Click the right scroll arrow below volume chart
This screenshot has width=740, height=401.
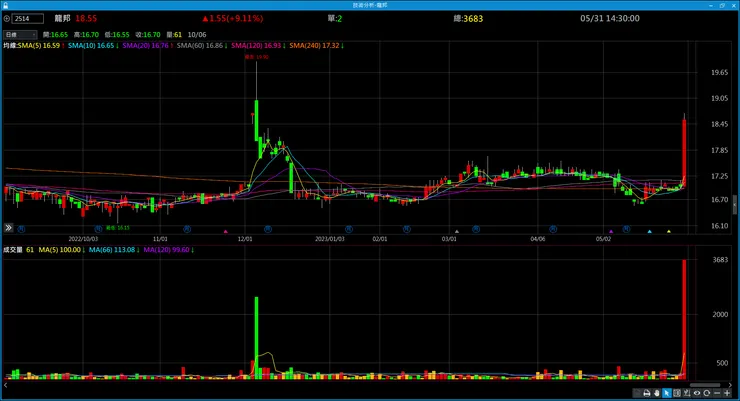click(730, 385)
